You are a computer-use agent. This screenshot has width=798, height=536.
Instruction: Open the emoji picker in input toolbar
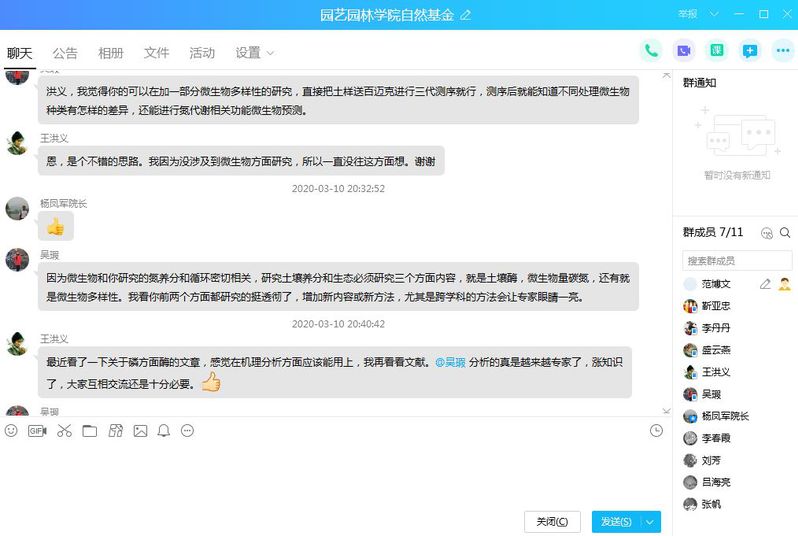pos(11,431)
